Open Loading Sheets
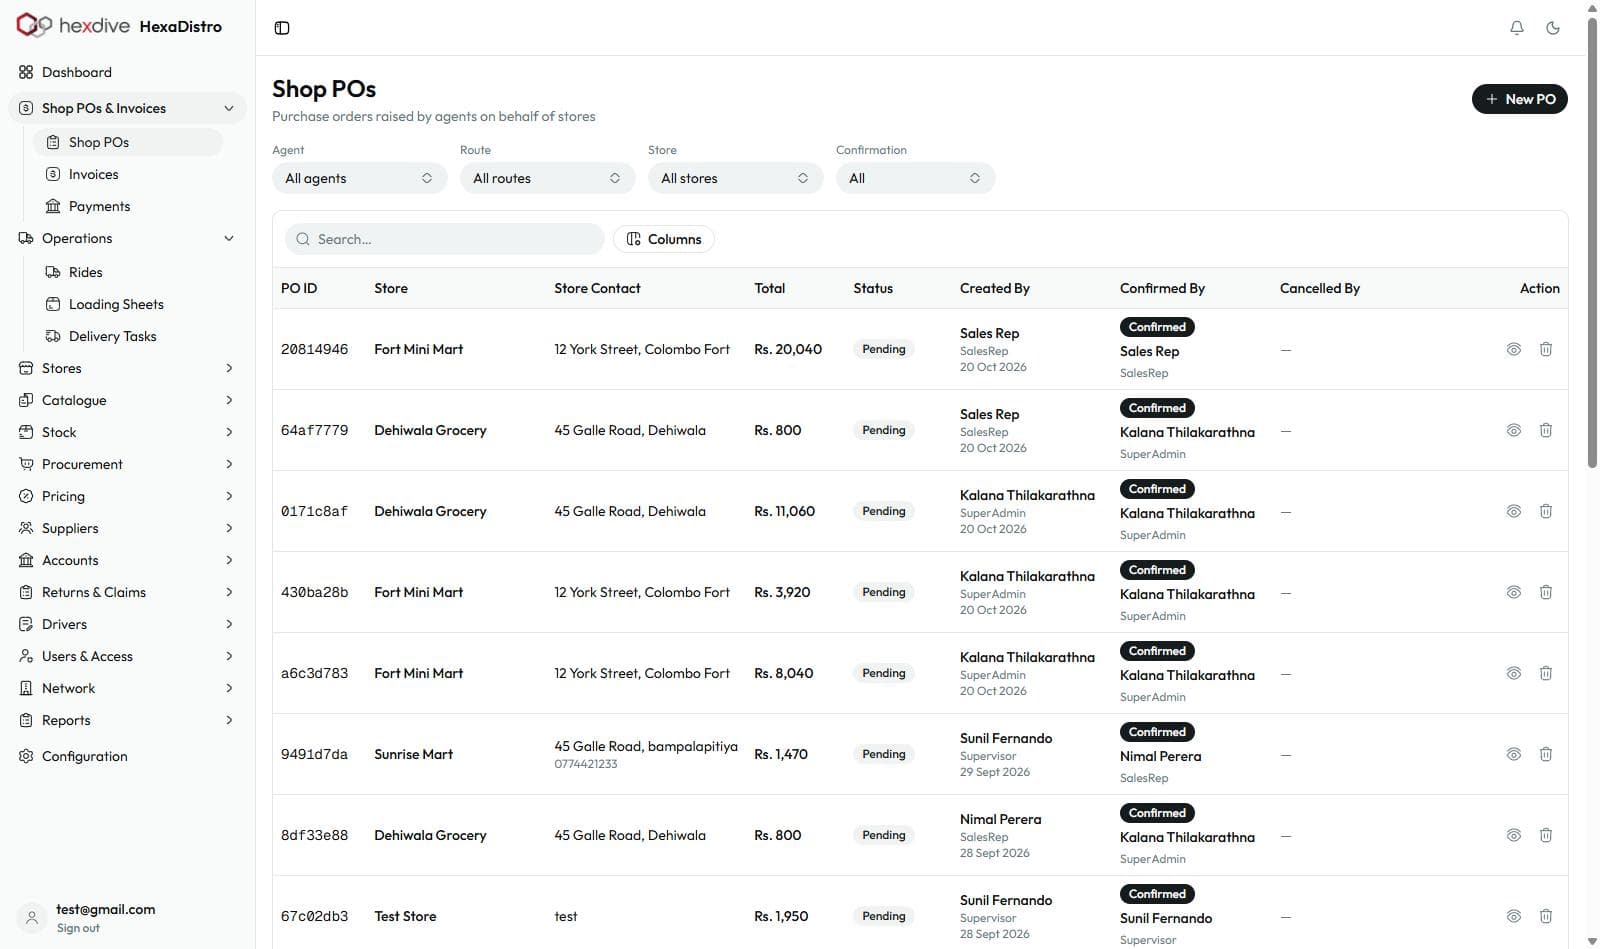 (128, 304)
